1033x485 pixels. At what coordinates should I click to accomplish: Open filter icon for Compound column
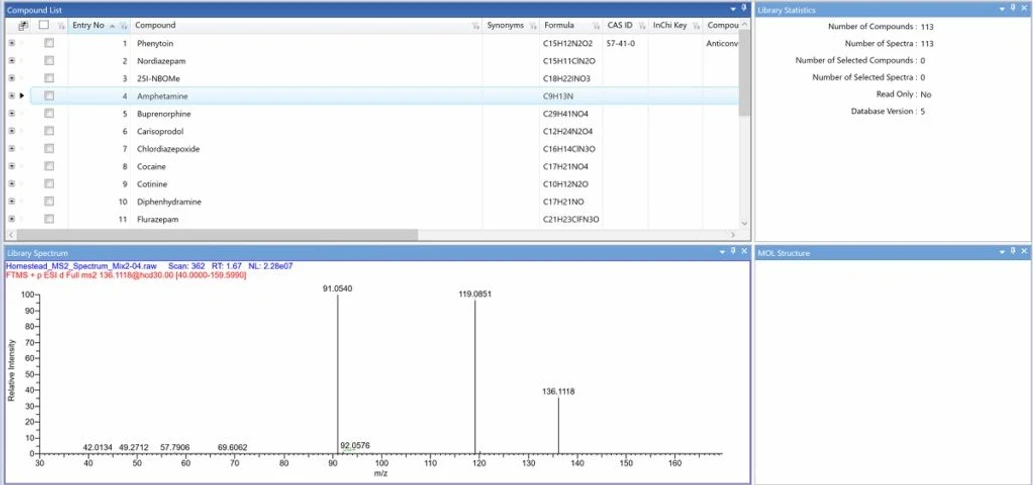[476, 26]
